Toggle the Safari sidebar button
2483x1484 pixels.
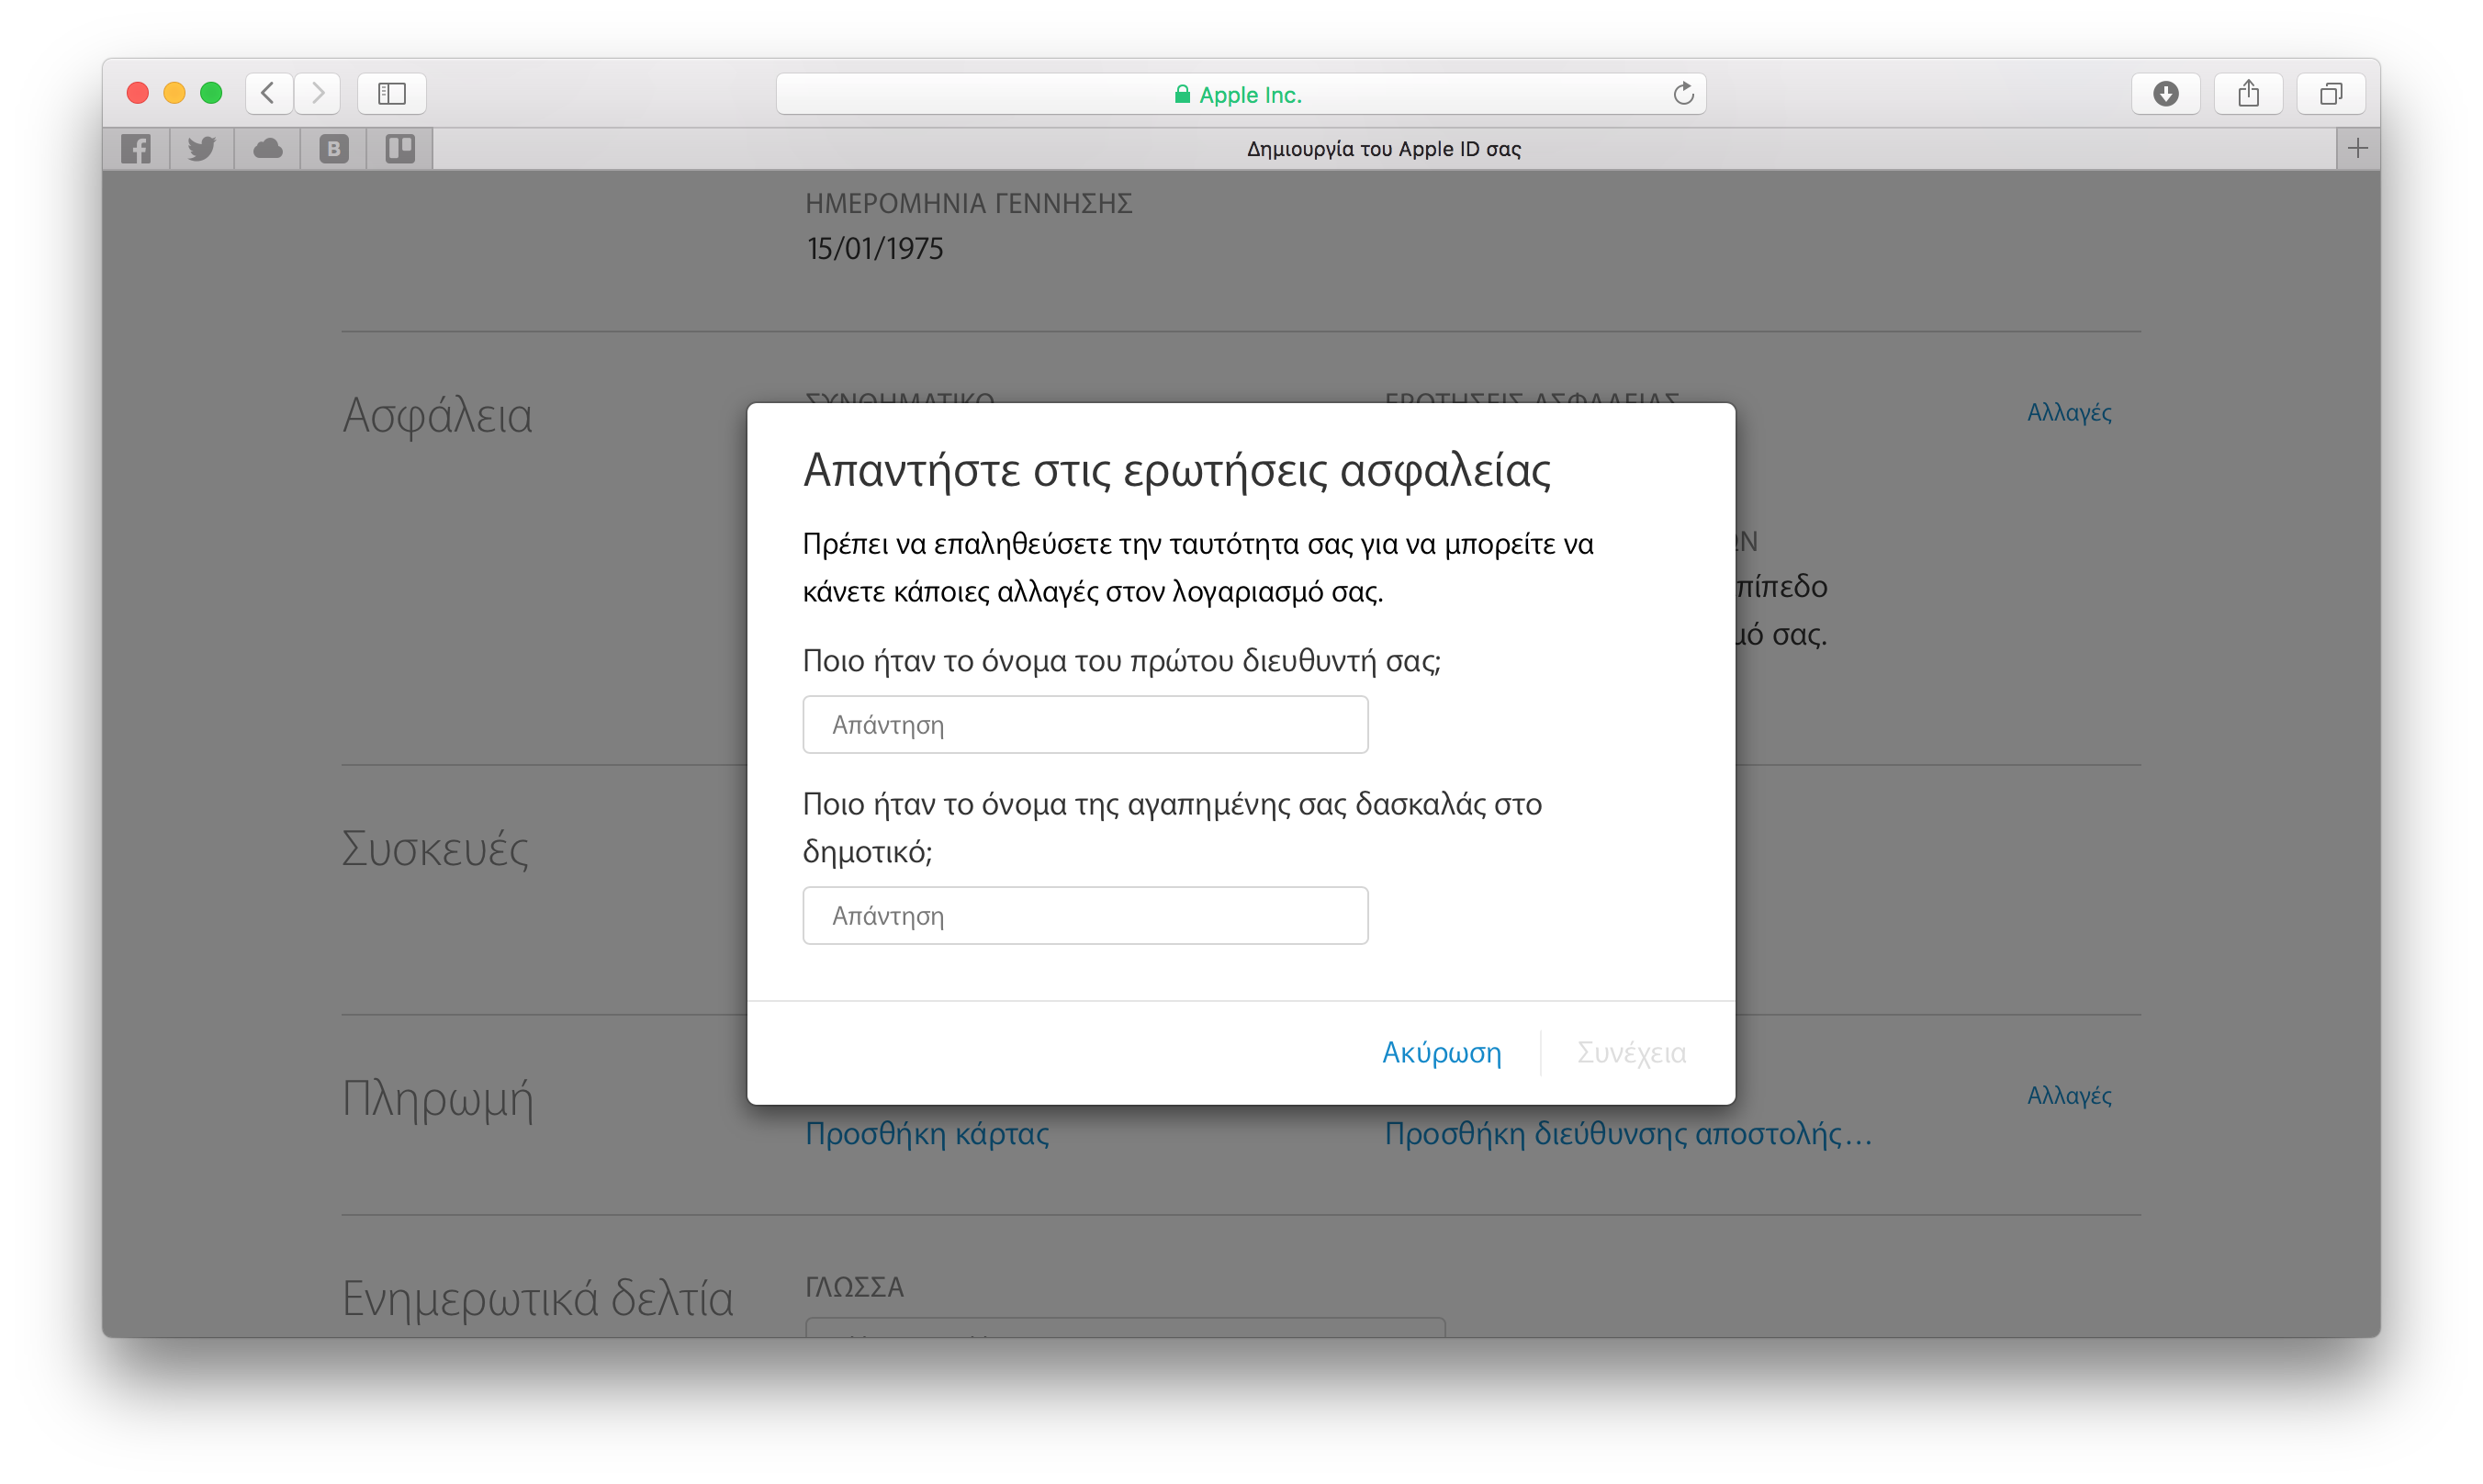click(392, 93)
